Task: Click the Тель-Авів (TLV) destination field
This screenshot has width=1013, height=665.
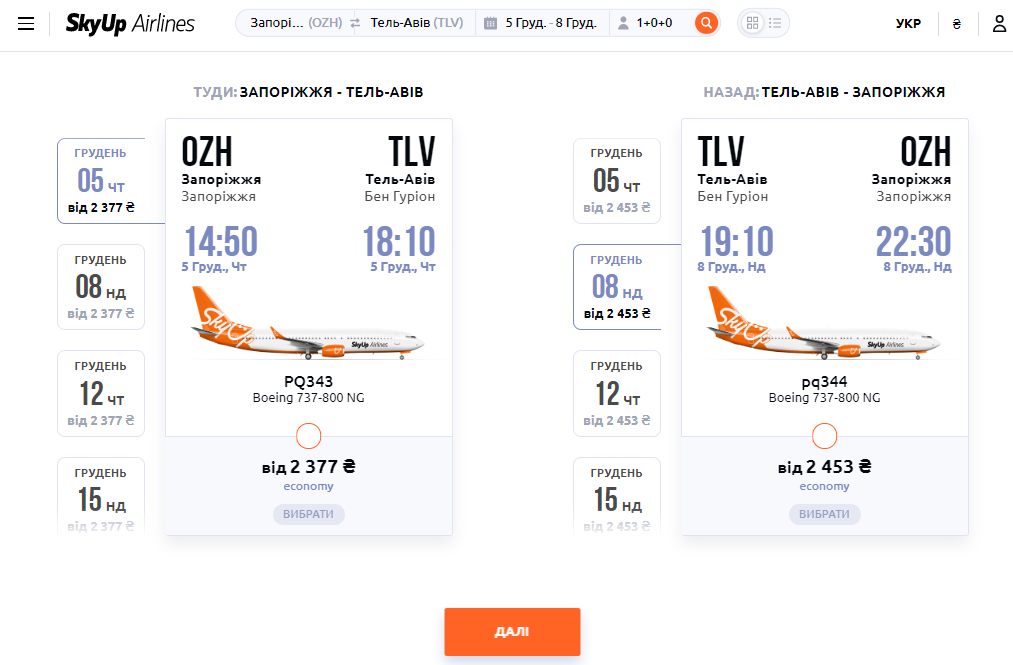Action: coord(417,23)
